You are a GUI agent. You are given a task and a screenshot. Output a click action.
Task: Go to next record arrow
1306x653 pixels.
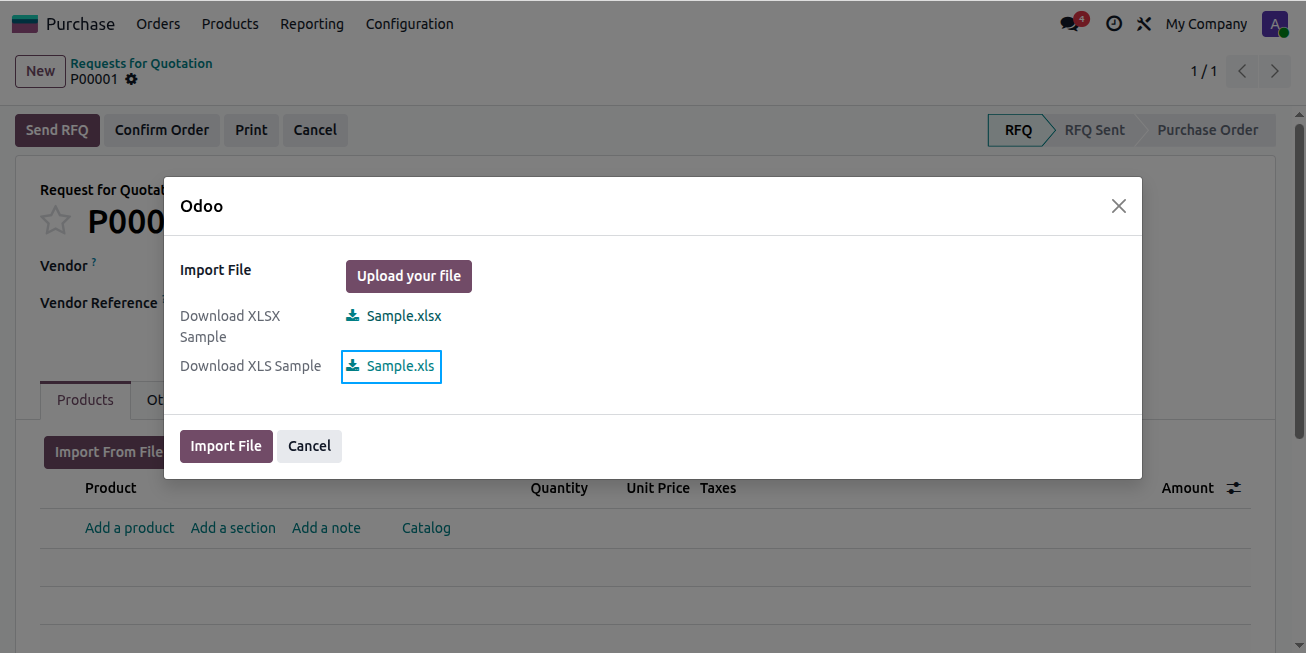(1274, 71)
